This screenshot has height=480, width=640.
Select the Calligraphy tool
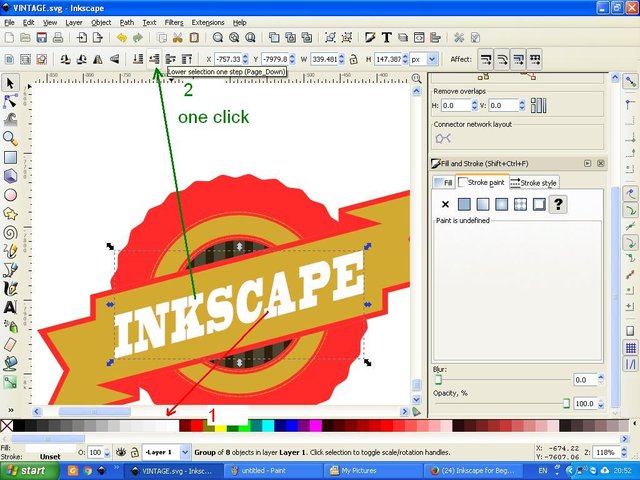click(x=10, y=288)
